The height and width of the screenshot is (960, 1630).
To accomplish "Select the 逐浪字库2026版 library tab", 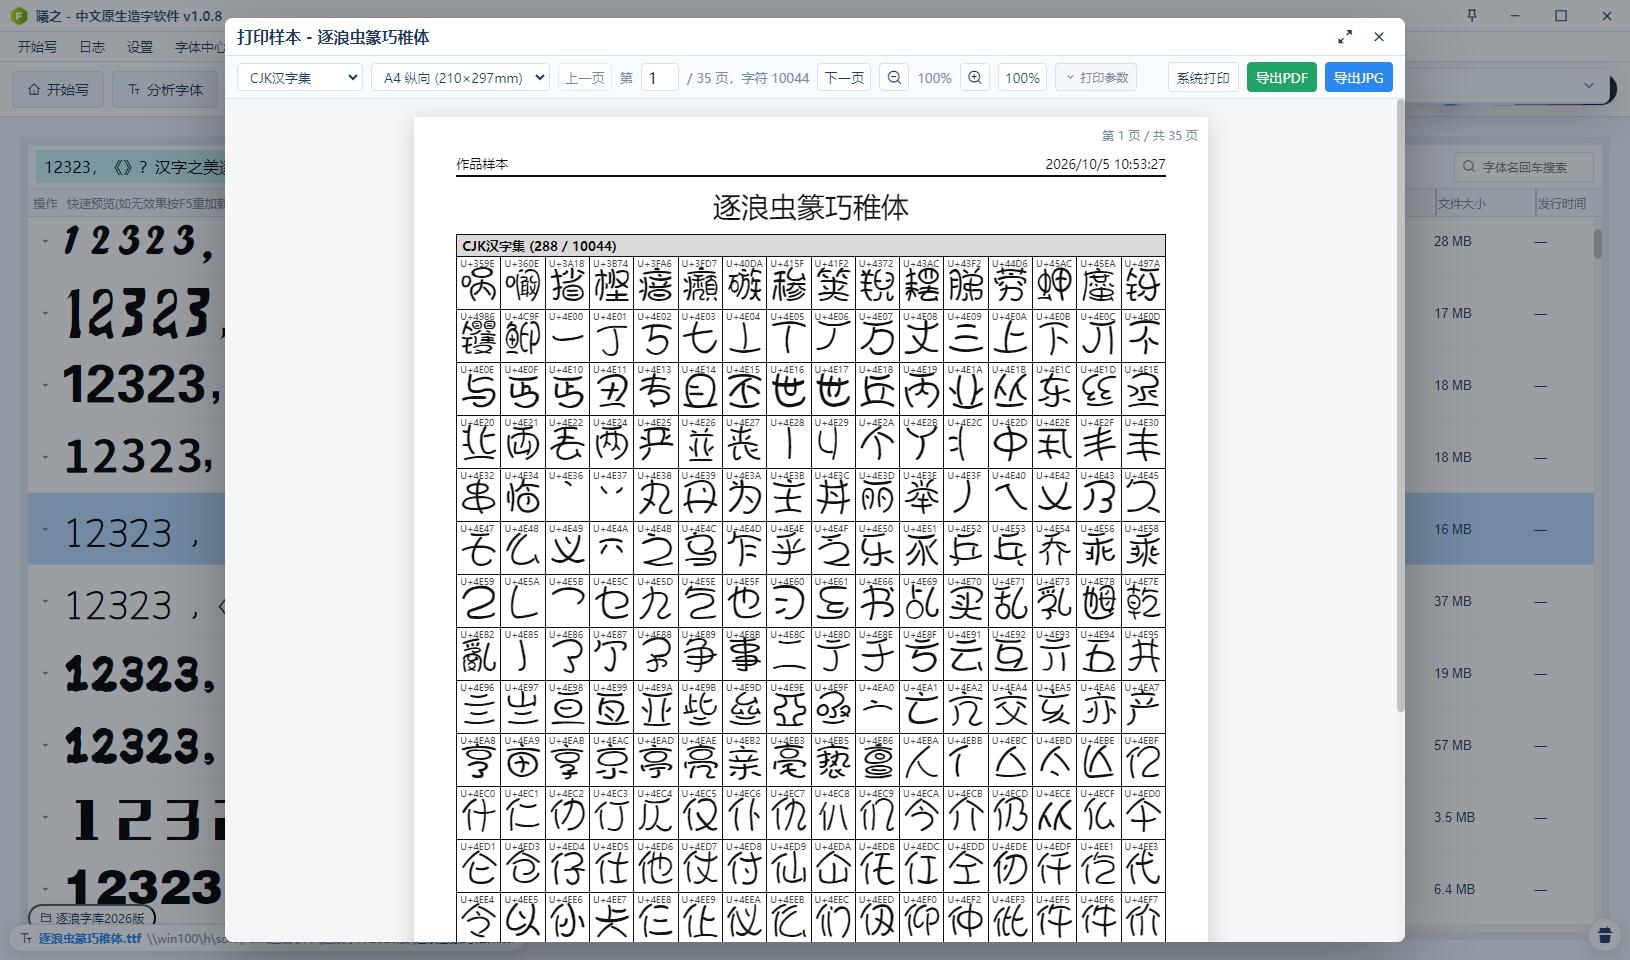I will click(x=91, y=918).
